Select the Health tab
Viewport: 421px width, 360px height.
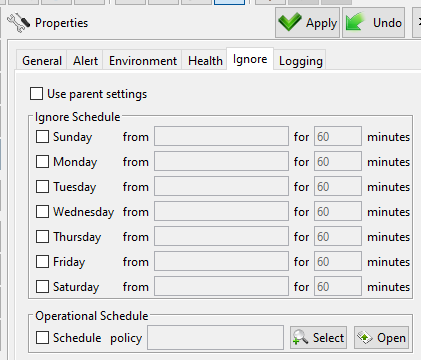coord(205,61)
